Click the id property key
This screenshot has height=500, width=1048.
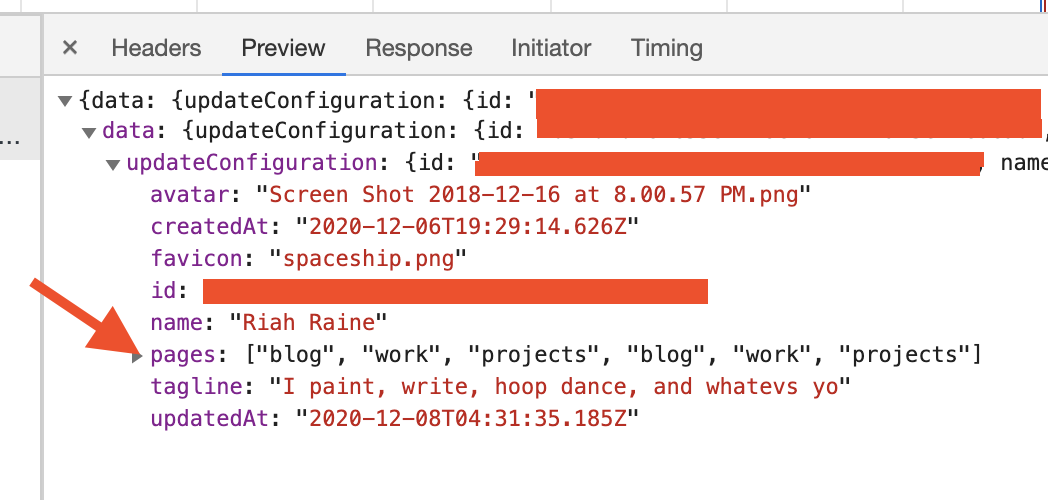point(164,291)
